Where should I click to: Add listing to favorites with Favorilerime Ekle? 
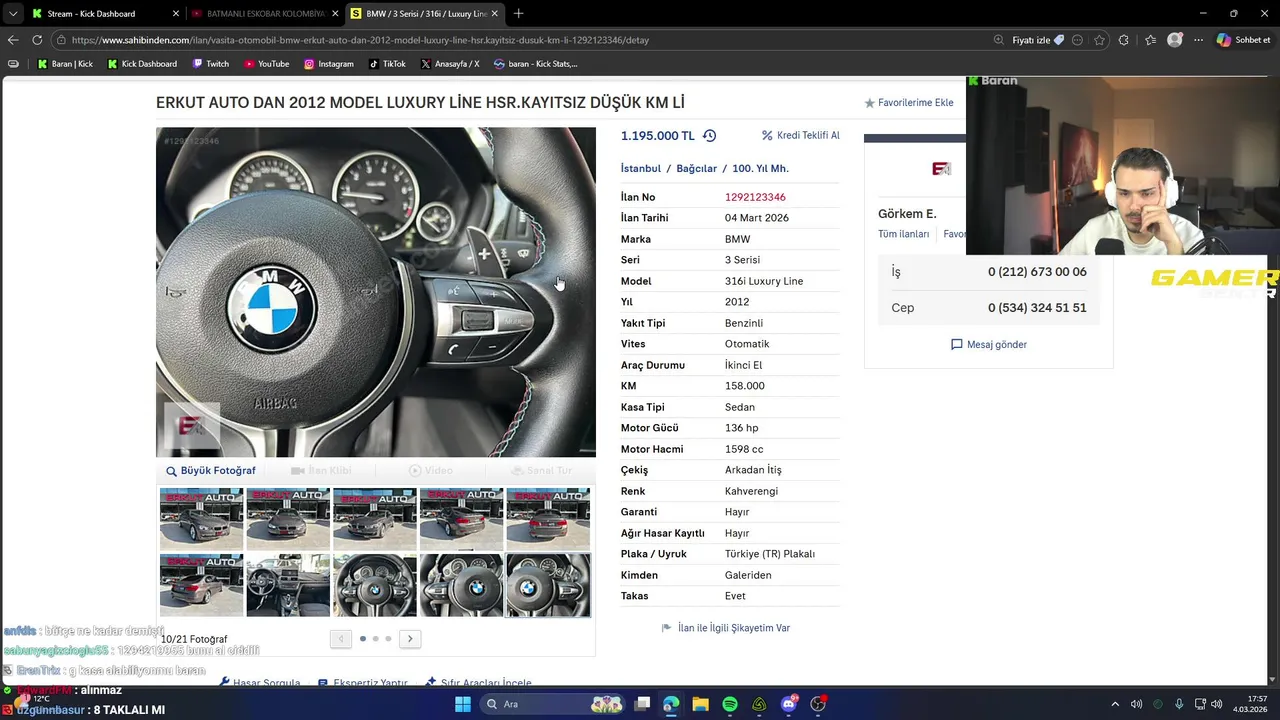click(909, 103)
